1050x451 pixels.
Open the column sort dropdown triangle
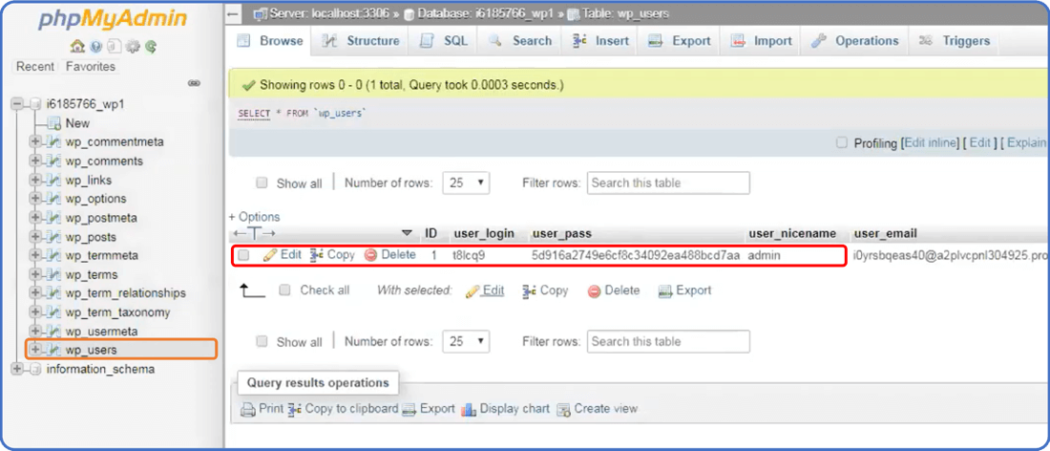click(406, 233)
